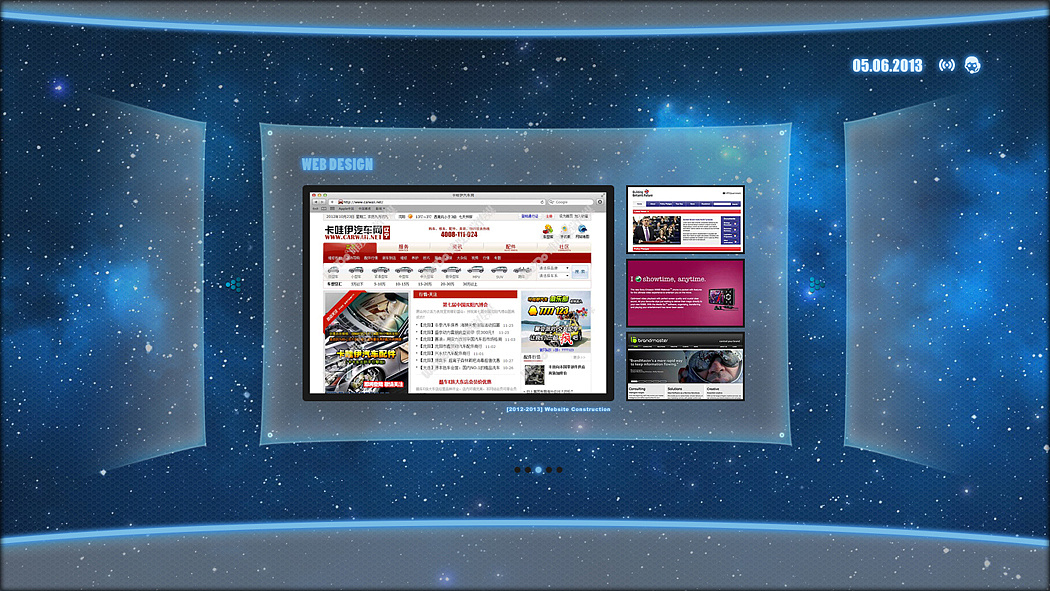Select the first pagination dot
The width and height of the screenshot is (1050, 591).
point(517,470)
